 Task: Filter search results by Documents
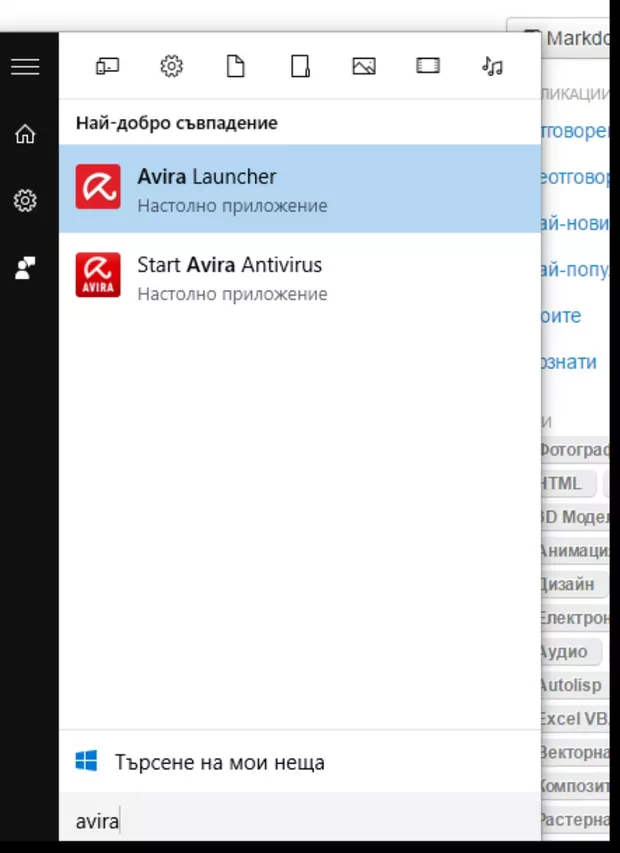[x=235, y=67]
